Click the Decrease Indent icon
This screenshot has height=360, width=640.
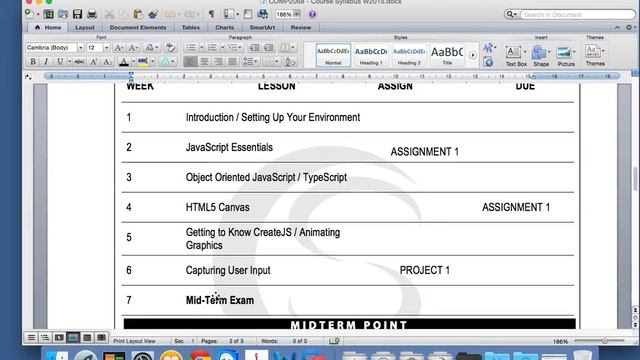pyautogui.click(x=254, y=48)
